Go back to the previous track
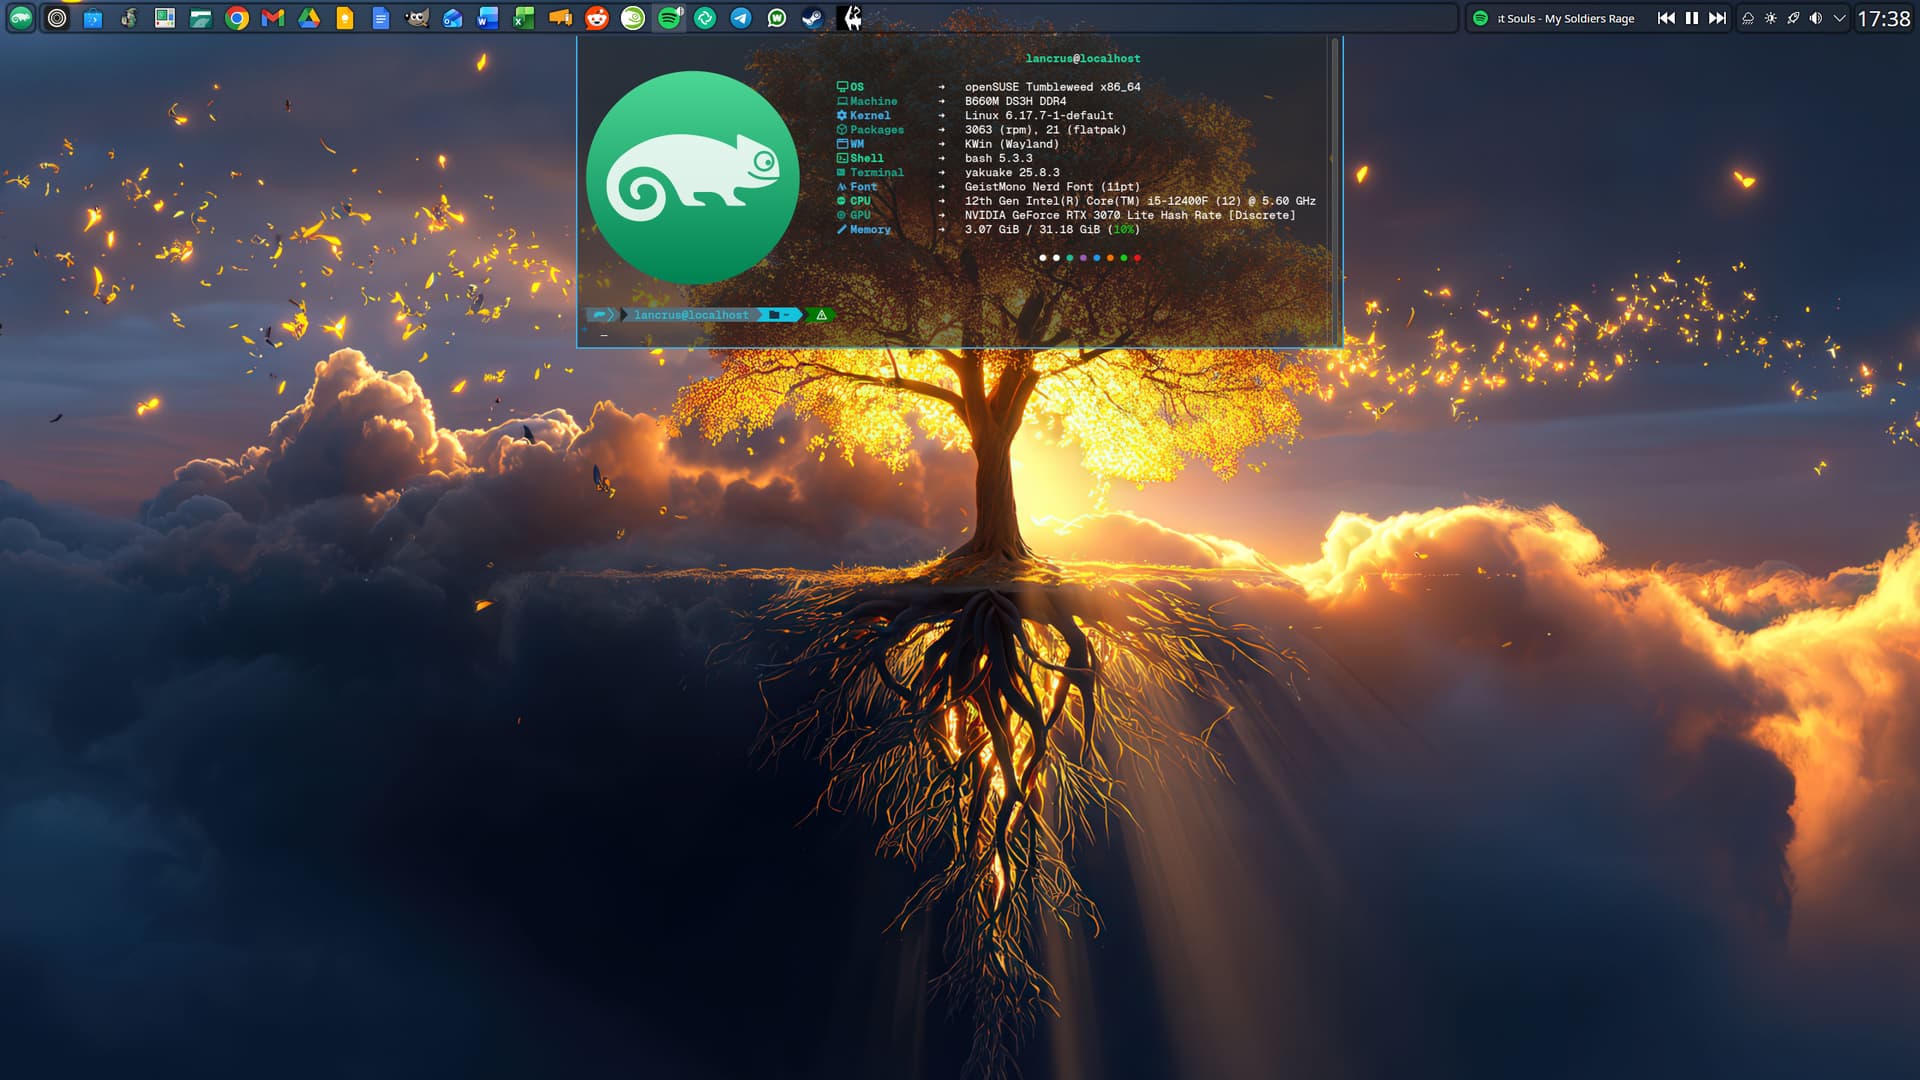1920x1080 pixels. (1666, 18)
